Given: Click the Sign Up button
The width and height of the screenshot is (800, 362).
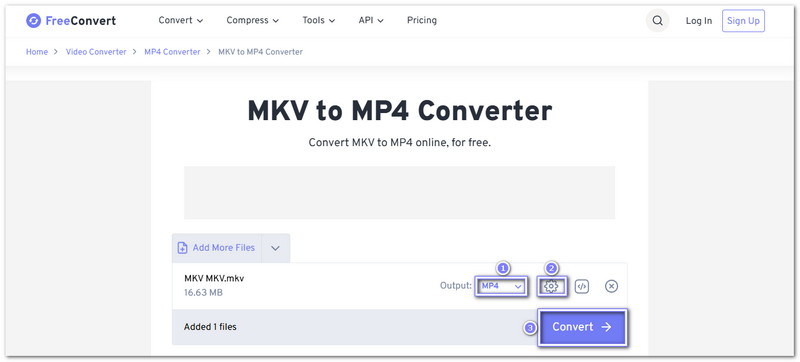Looking at the screenshot, I should point(743,21).
